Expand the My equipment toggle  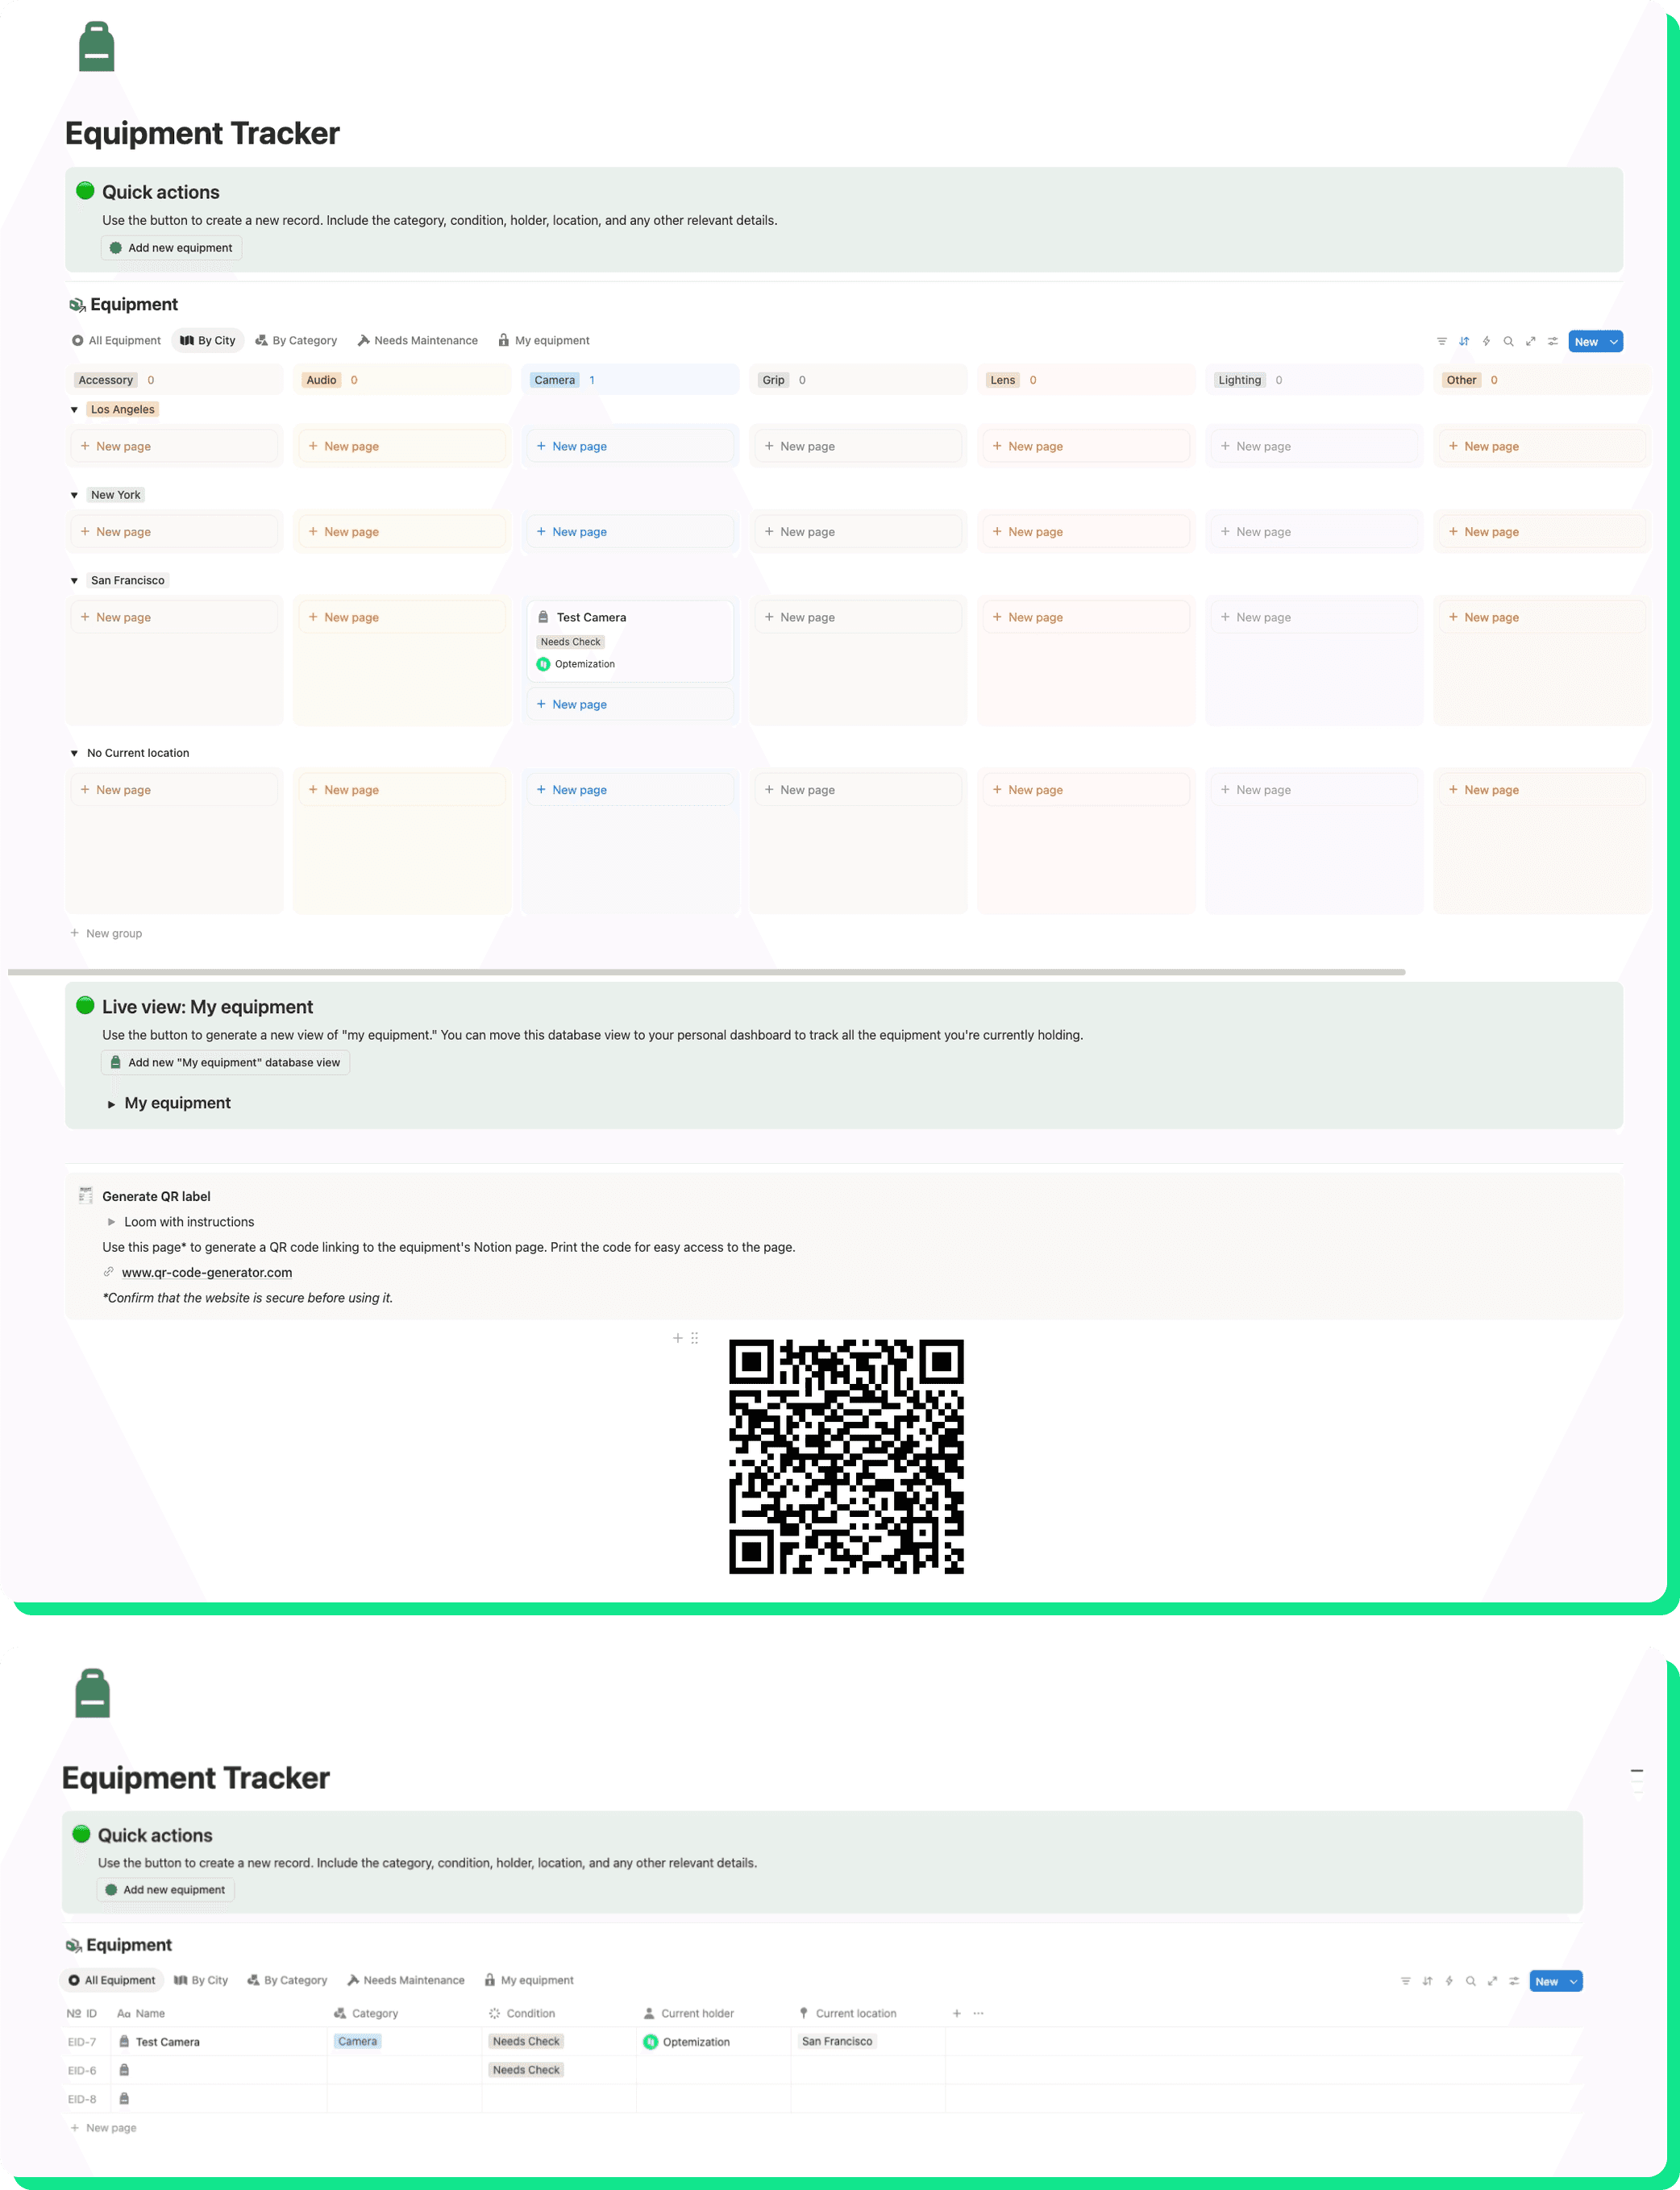click(111, 1104)
